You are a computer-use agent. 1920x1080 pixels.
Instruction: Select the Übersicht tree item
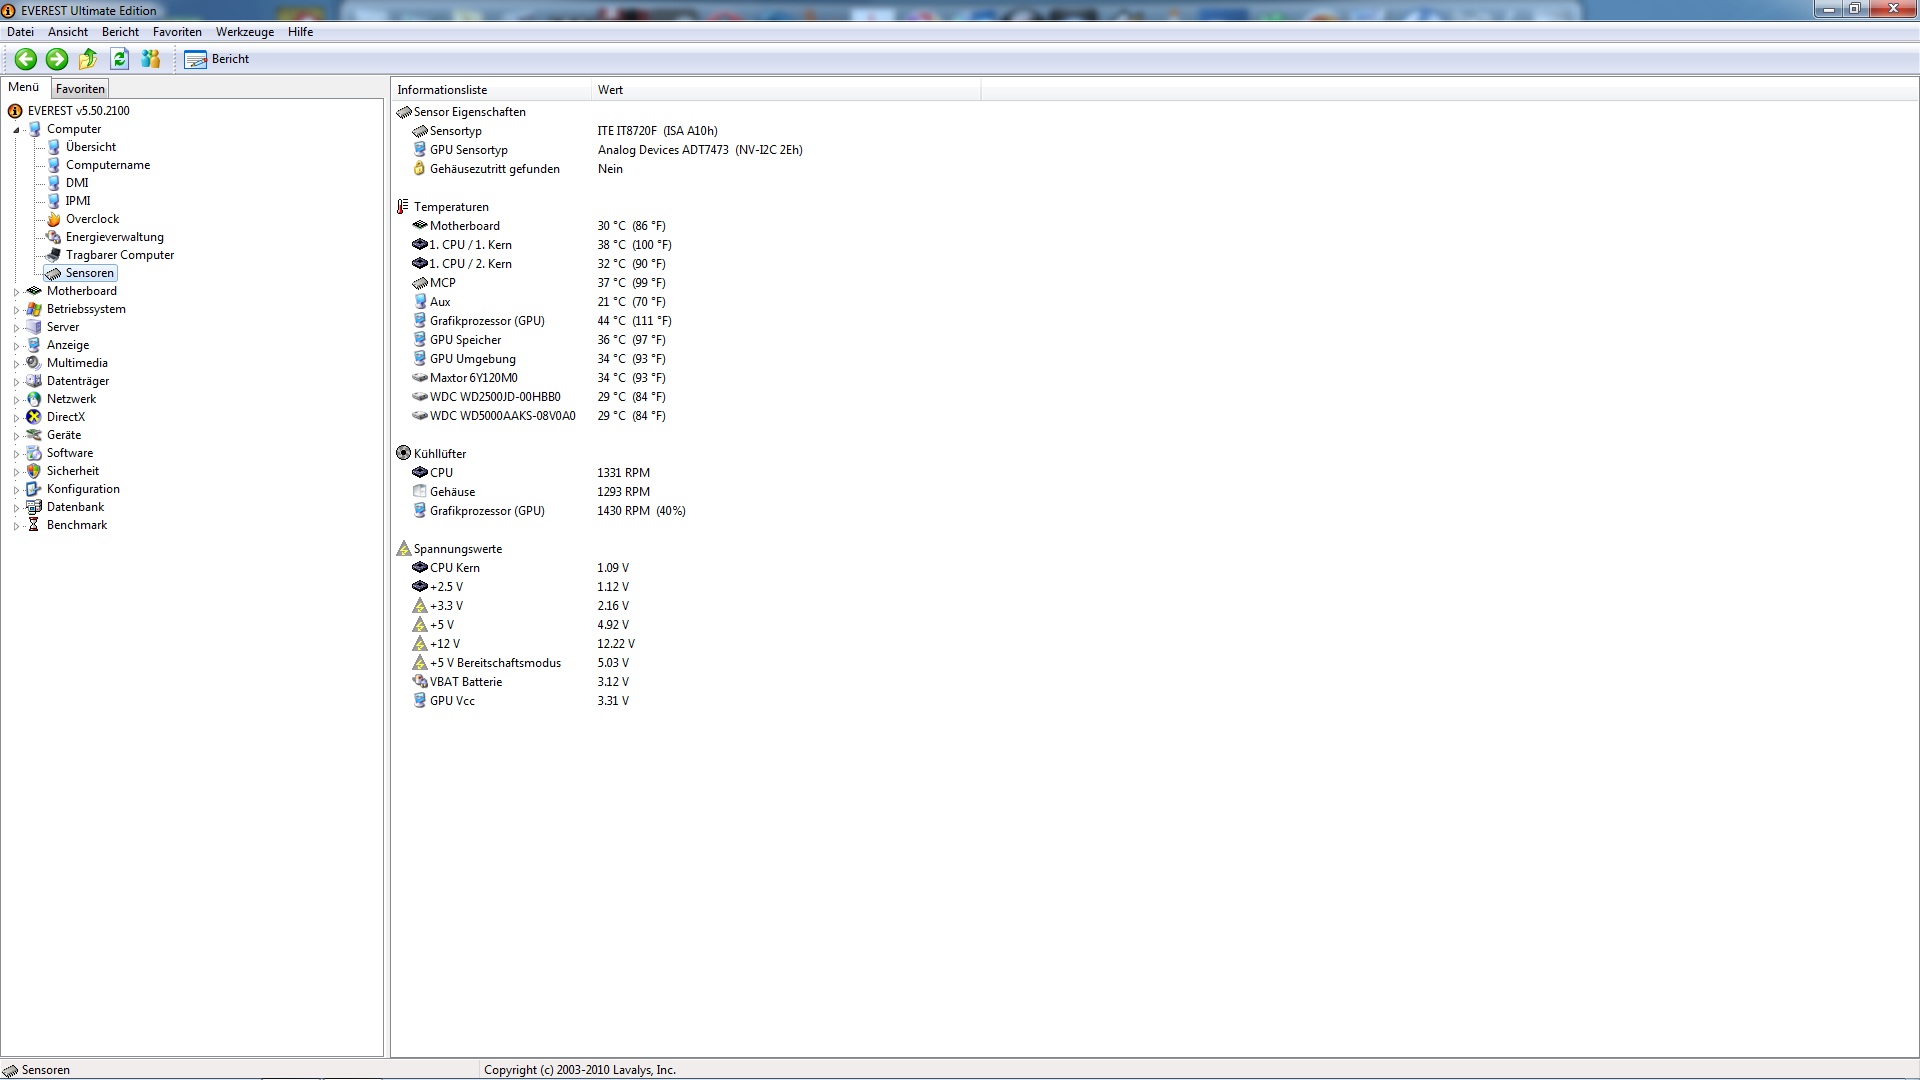[x=90, y=147]
